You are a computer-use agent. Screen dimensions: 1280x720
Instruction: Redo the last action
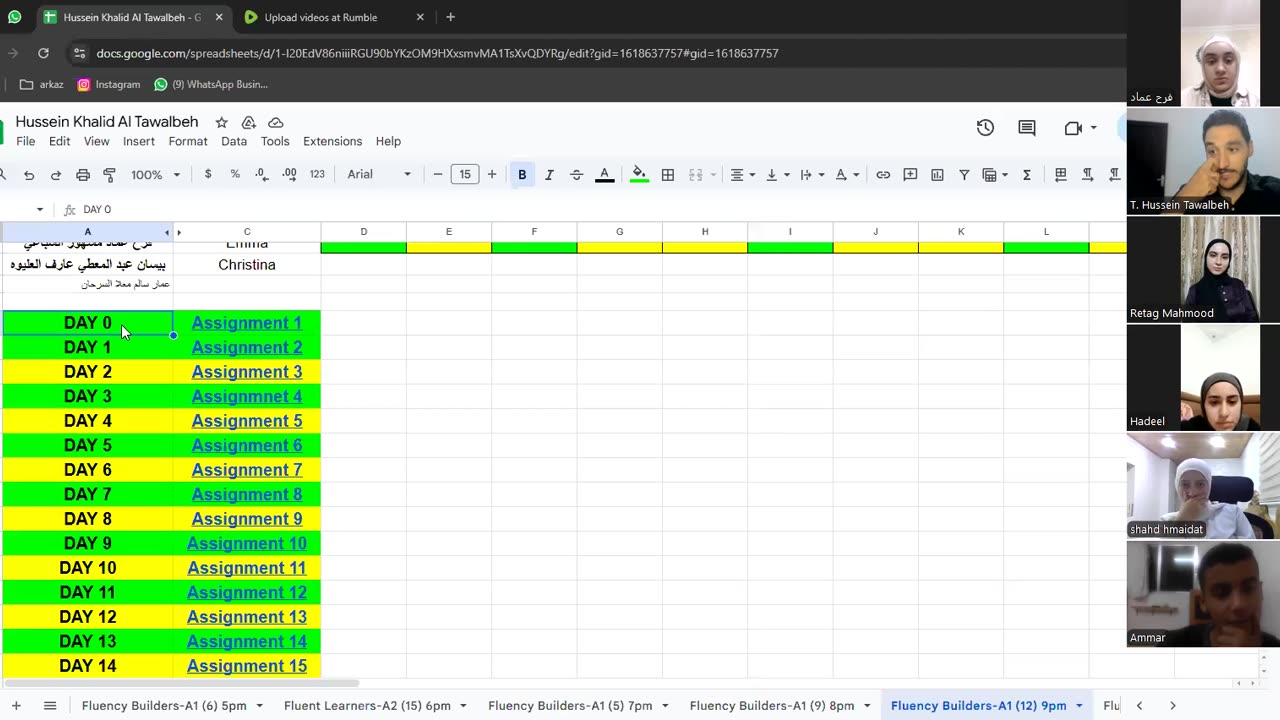(x=56, y=175)
